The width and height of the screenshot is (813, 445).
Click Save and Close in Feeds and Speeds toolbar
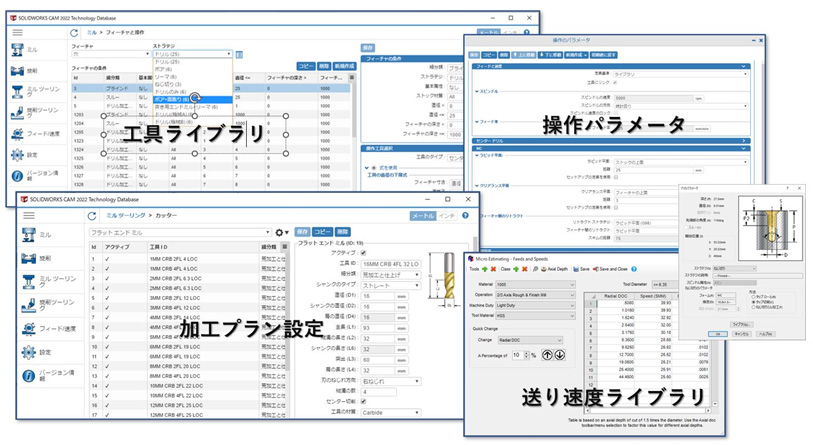tap(610, 269)
